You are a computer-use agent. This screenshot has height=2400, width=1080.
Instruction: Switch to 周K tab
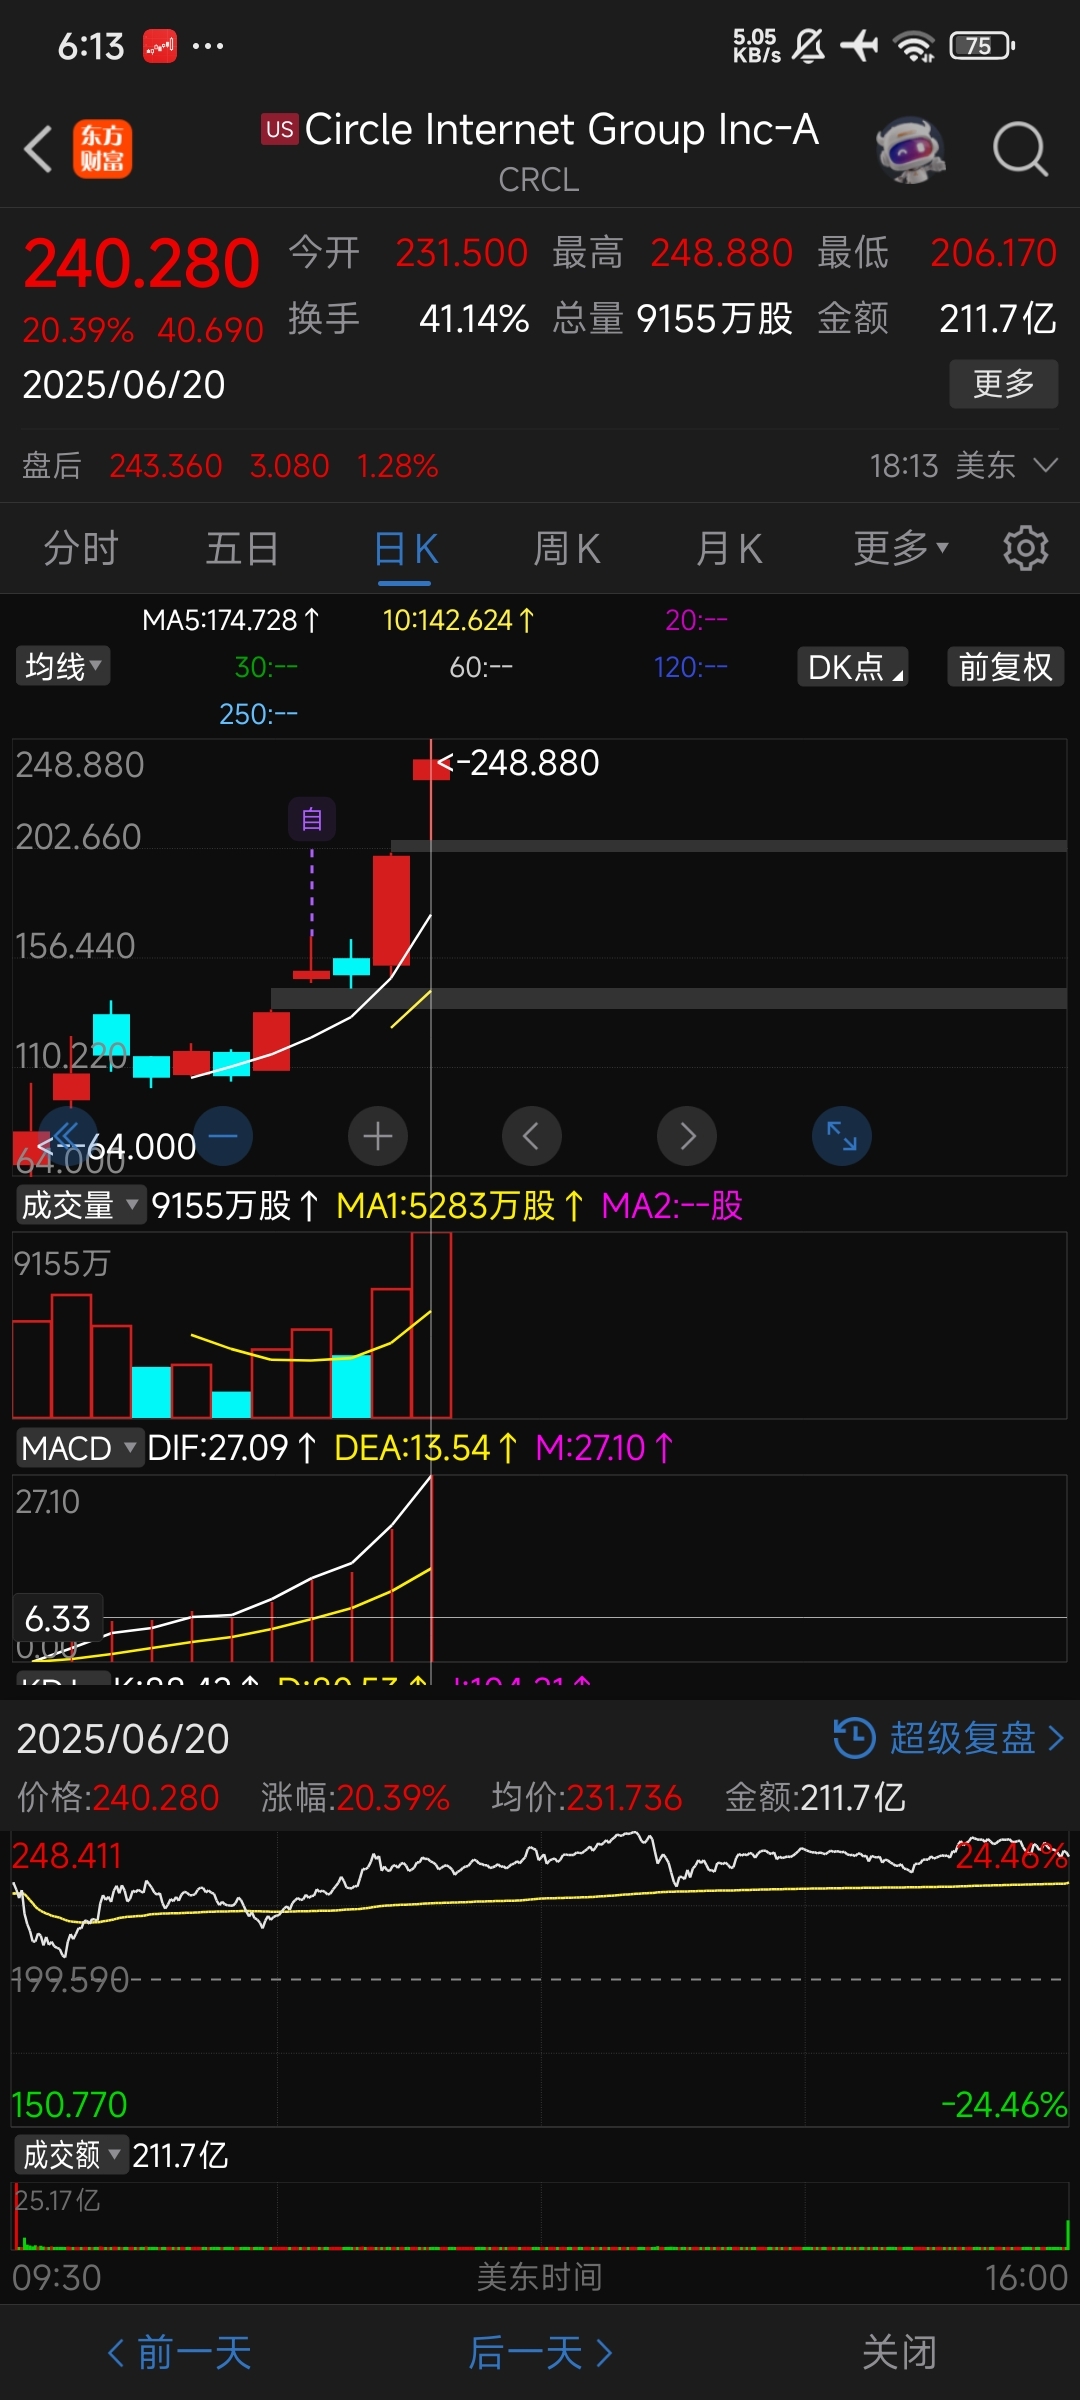point(567,549)
